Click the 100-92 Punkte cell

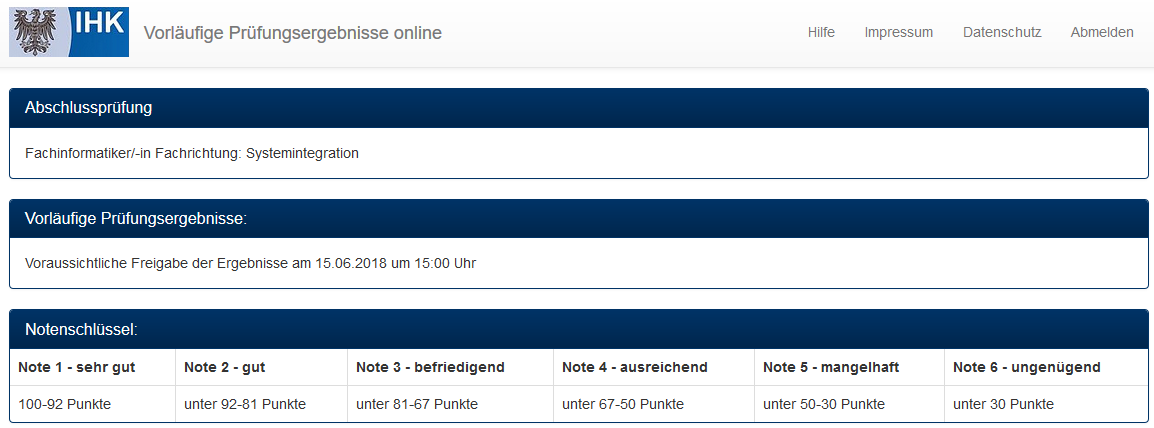[64, 404]
